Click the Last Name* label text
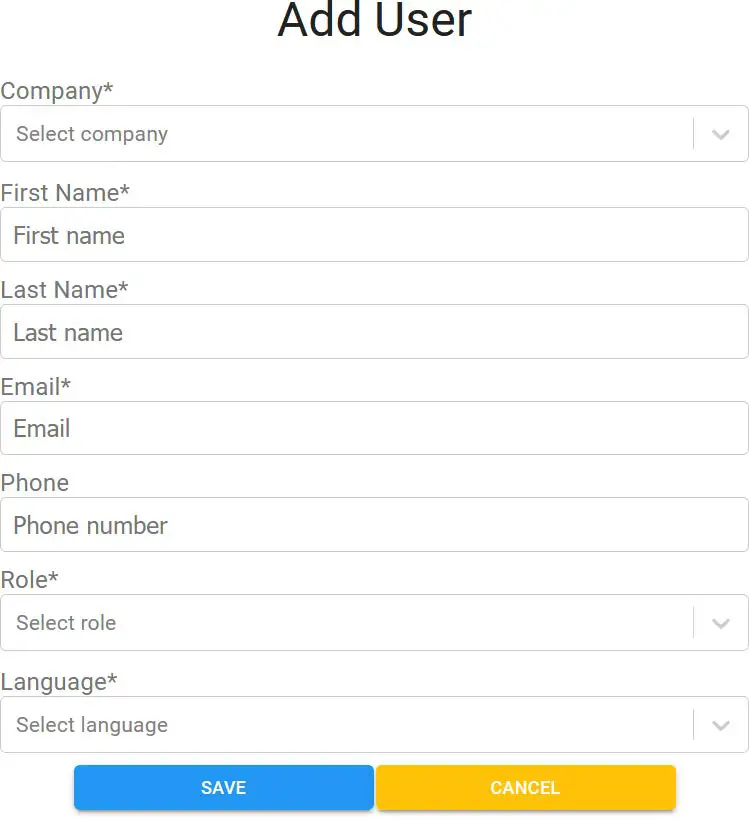 pyautogui.click(x=65, y=290)
